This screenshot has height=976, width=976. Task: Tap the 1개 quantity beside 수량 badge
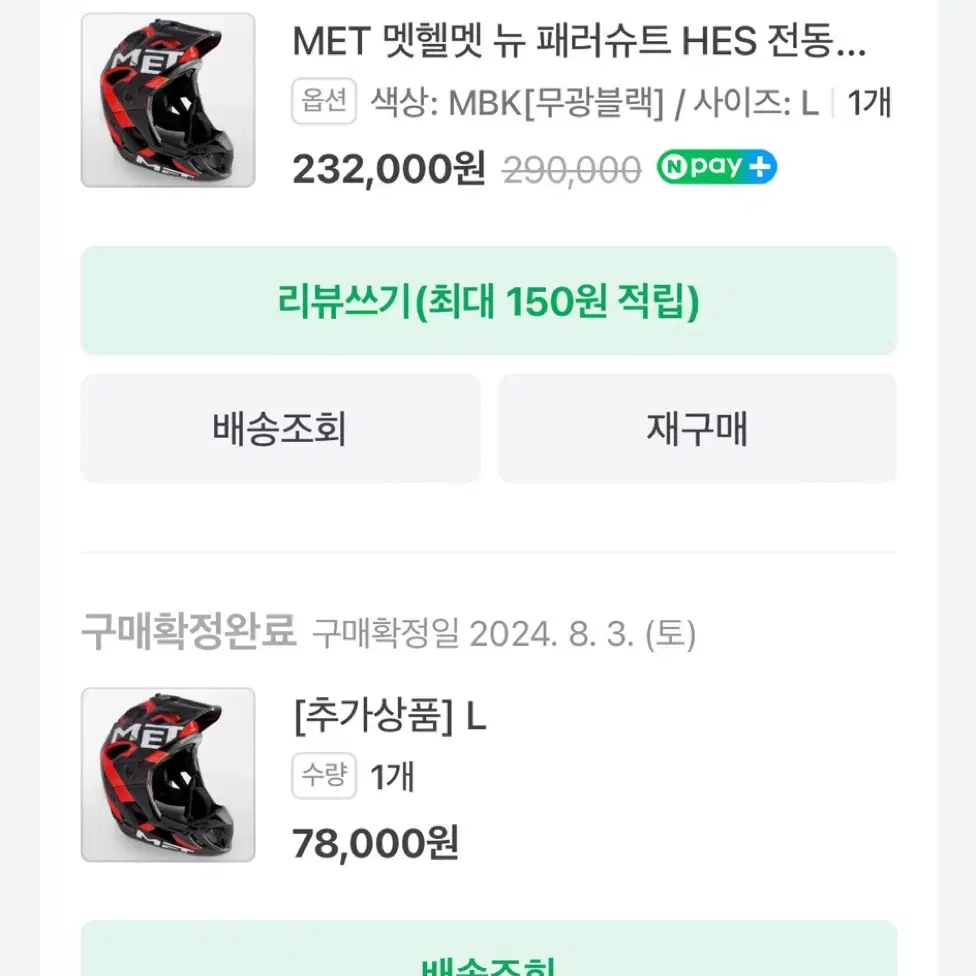(392, 777)
